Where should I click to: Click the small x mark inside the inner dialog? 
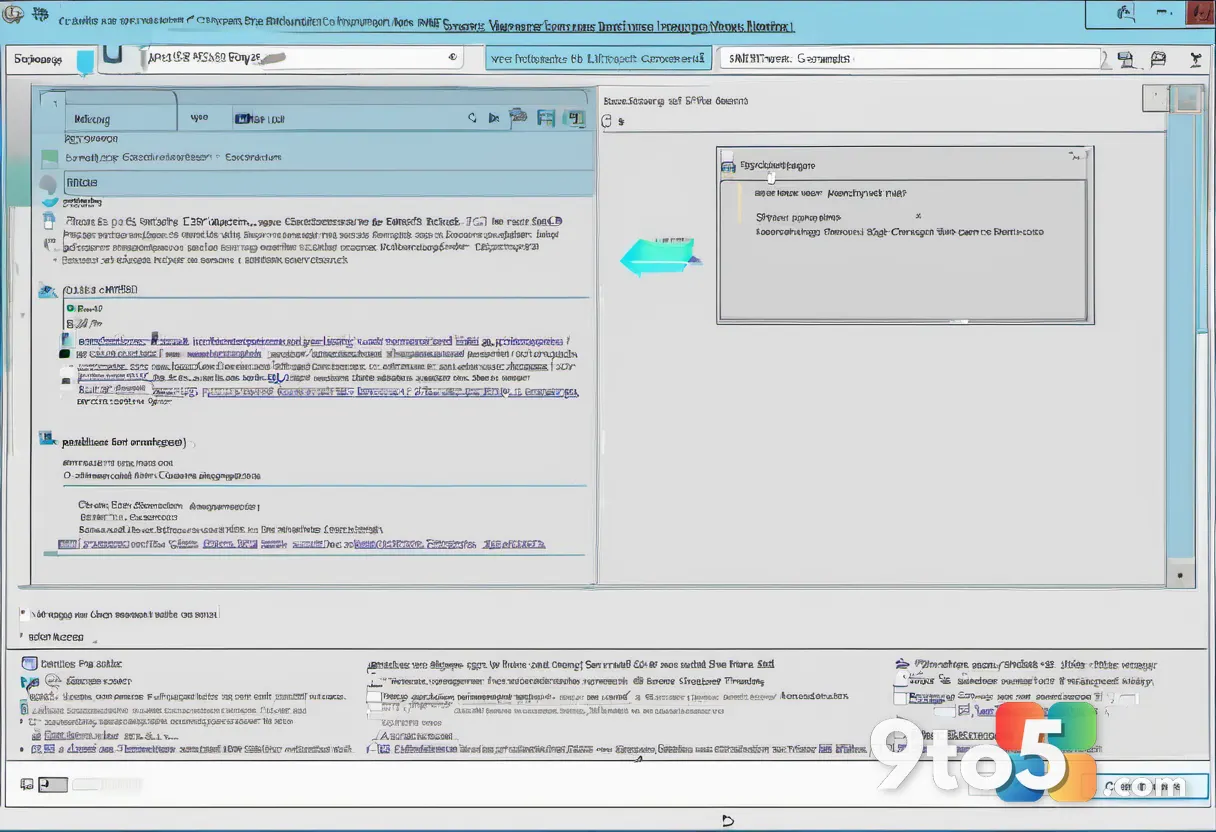[x=918, y=216]
